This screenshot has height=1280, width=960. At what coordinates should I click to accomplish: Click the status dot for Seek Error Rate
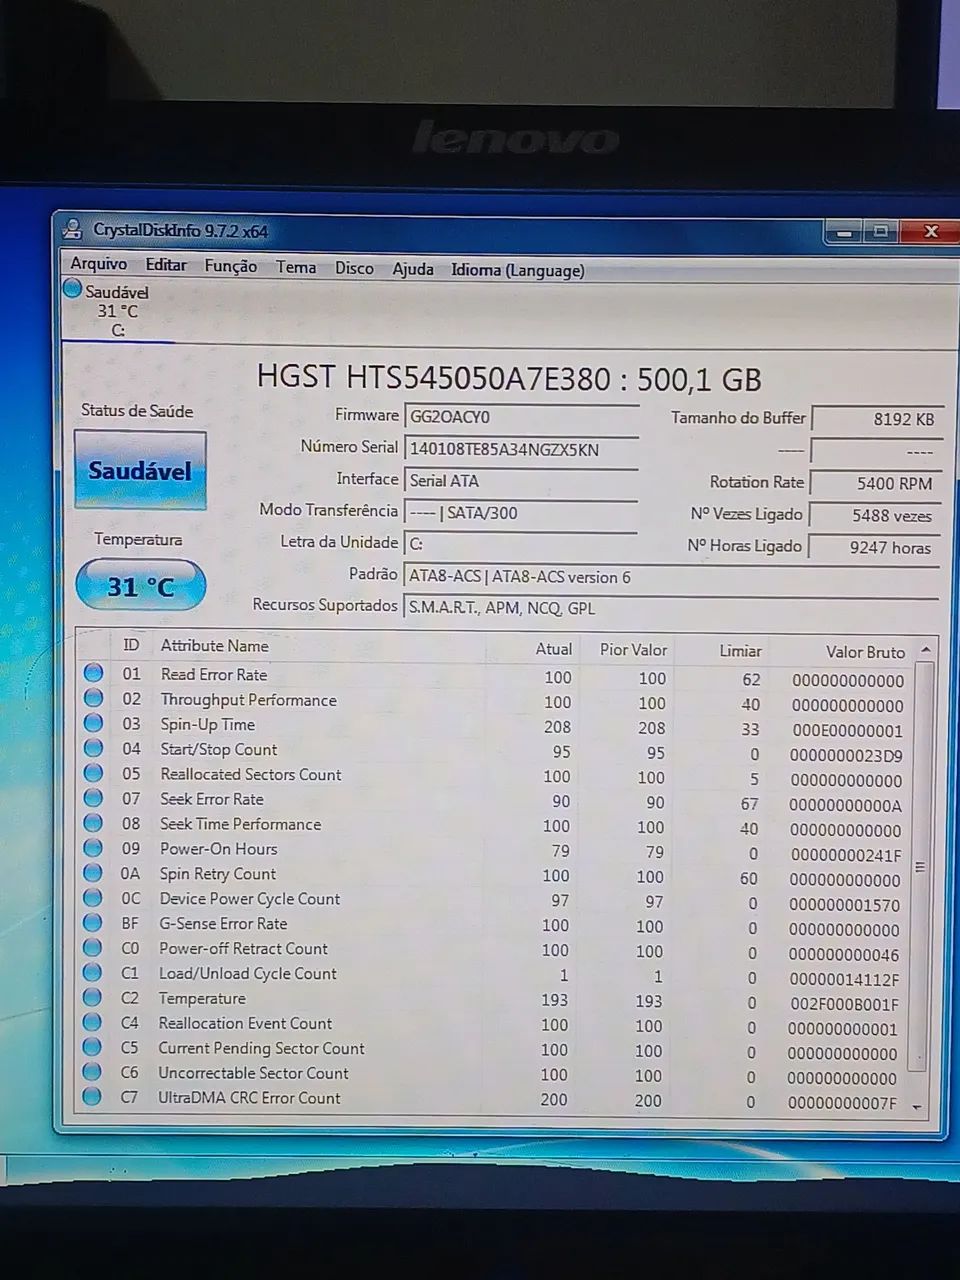tap(93, 798)
